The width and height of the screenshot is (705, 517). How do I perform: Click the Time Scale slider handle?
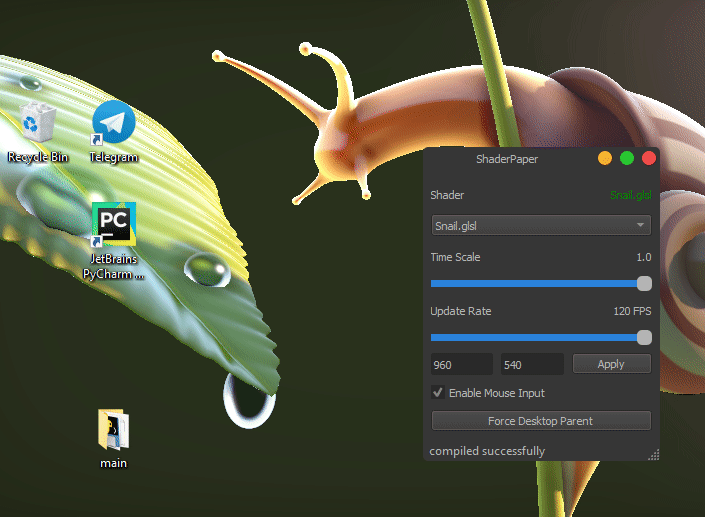pos(644,283)
